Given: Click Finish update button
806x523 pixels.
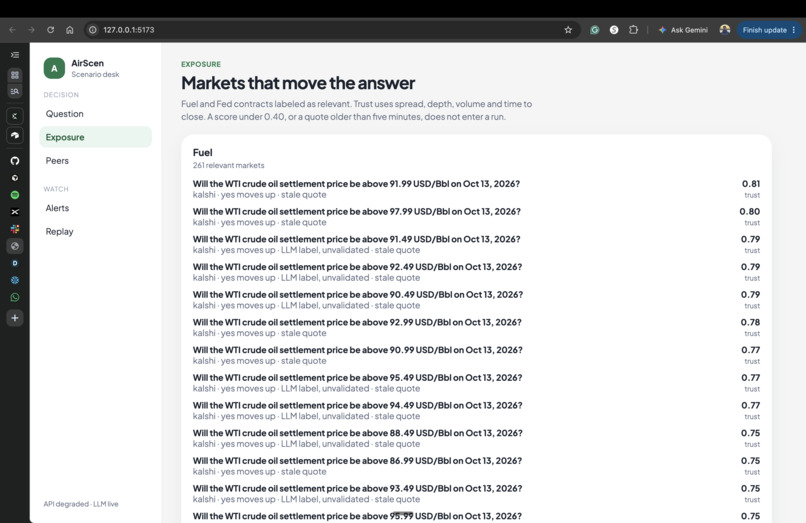Looking at the screenshot, I should coord(769,30).
